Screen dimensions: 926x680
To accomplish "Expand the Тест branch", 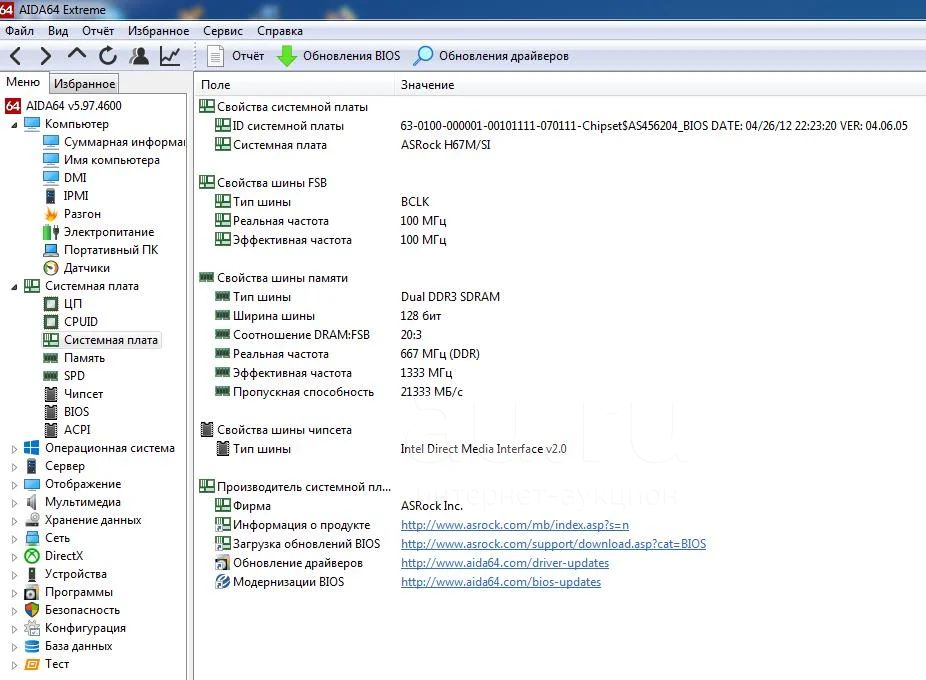I will point(14,665).
